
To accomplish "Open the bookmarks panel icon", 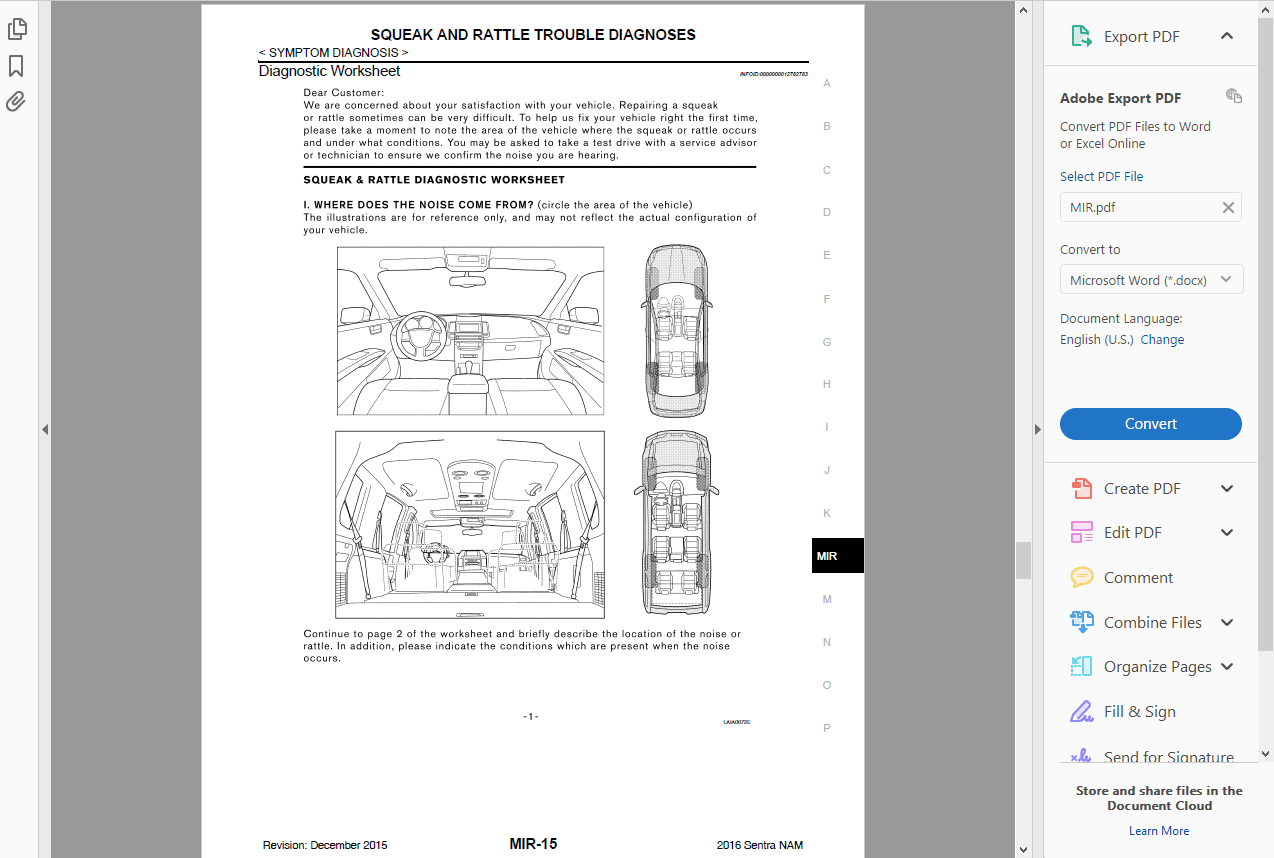I will pos(16,66).
